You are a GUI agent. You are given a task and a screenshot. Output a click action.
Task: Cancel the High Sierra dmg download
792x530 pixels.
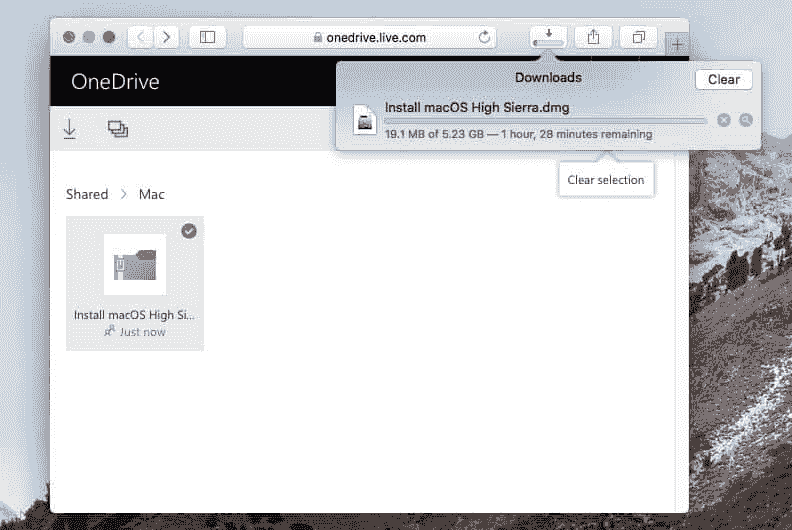click(723, 120)
